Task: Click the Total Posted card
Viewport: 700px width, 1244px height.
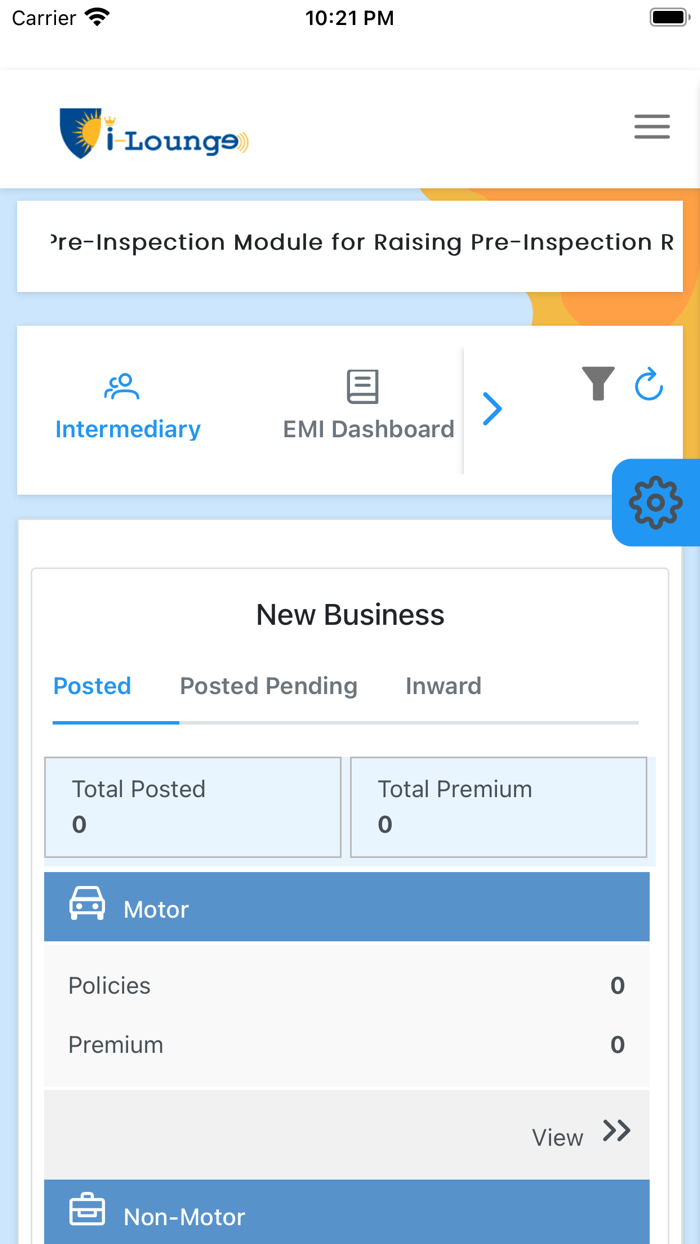Action: coord(192,807)
